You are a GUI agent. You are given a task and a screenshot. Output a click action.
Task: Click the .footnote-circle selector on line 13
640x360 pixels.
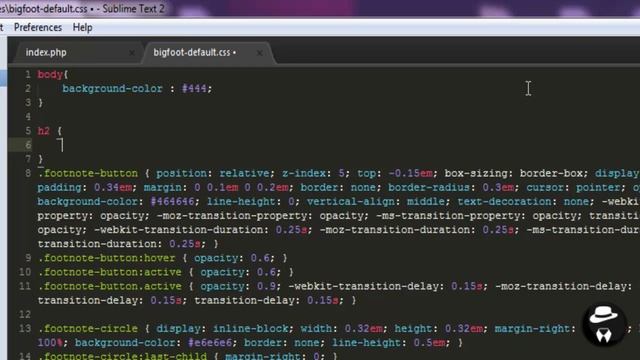pyautogui.click(x=89, y=329)
